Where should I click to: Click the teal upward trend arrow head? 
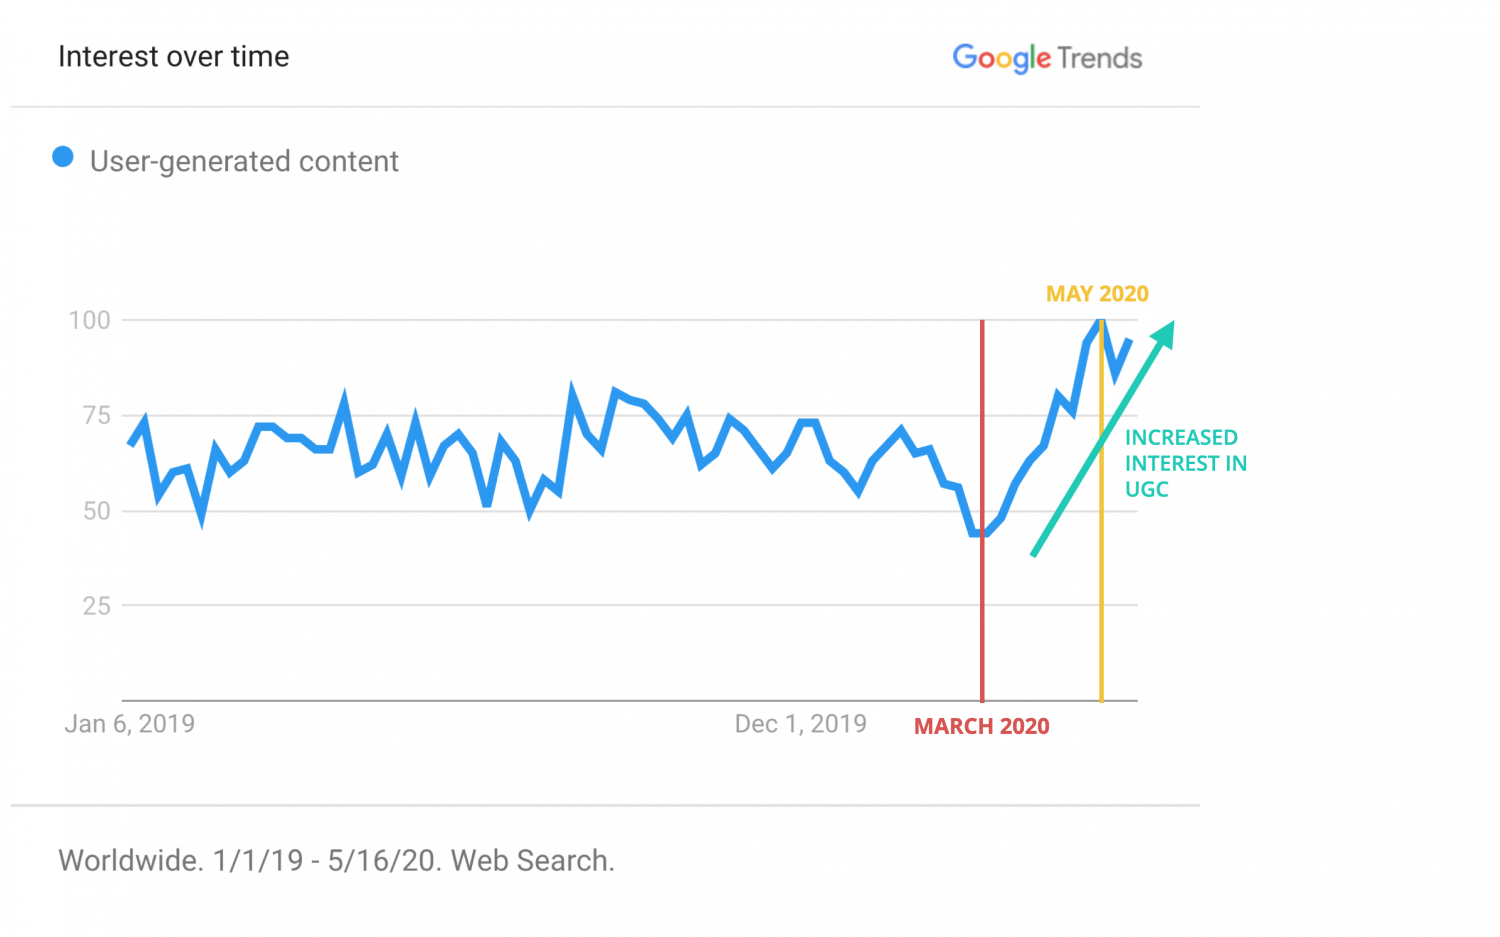1163,334
